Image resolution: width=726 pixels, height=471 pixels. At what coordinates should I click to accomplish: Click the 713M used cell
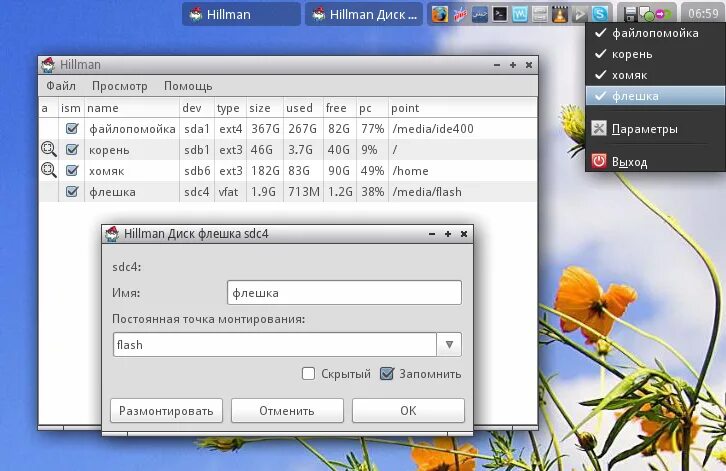(304, 192)
